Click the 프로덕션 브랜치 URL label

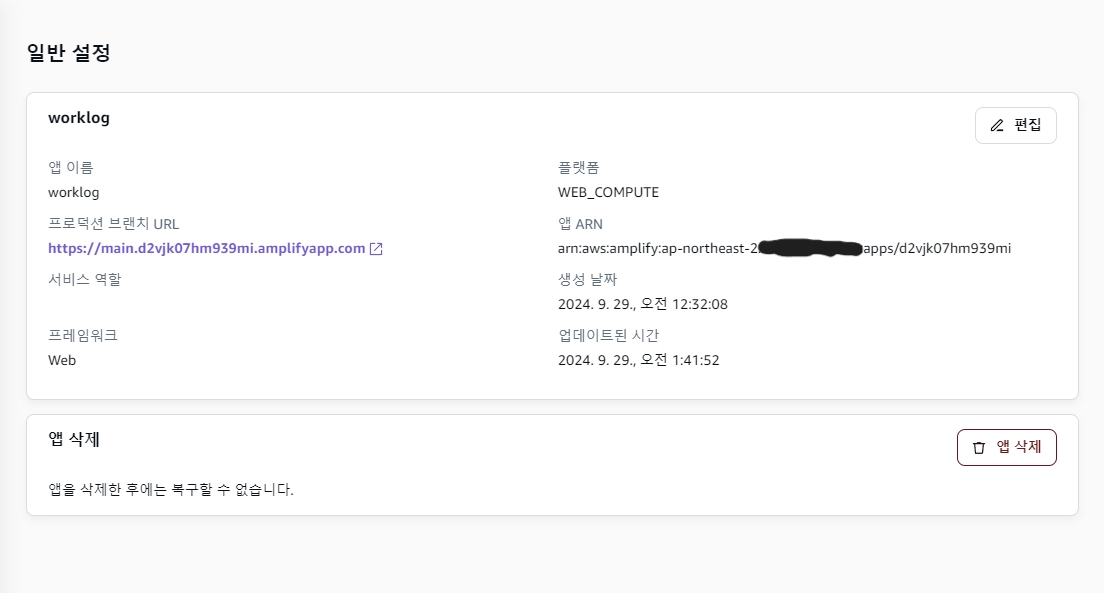(x=114, y=224)
